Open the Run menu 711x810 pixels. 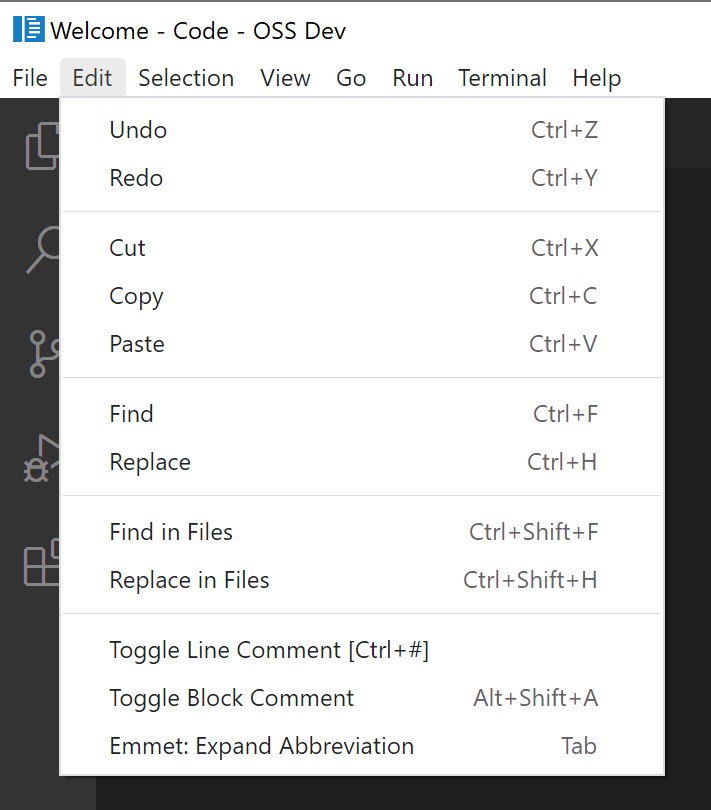[x=412, y=77]
